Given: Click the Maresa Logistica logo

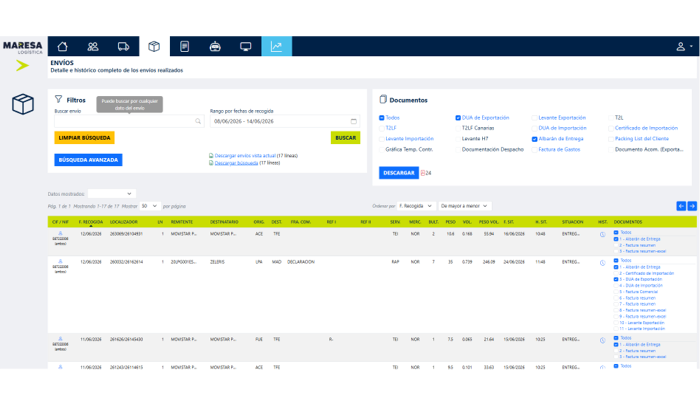Looking at the screenshot, I should [23, 47].
